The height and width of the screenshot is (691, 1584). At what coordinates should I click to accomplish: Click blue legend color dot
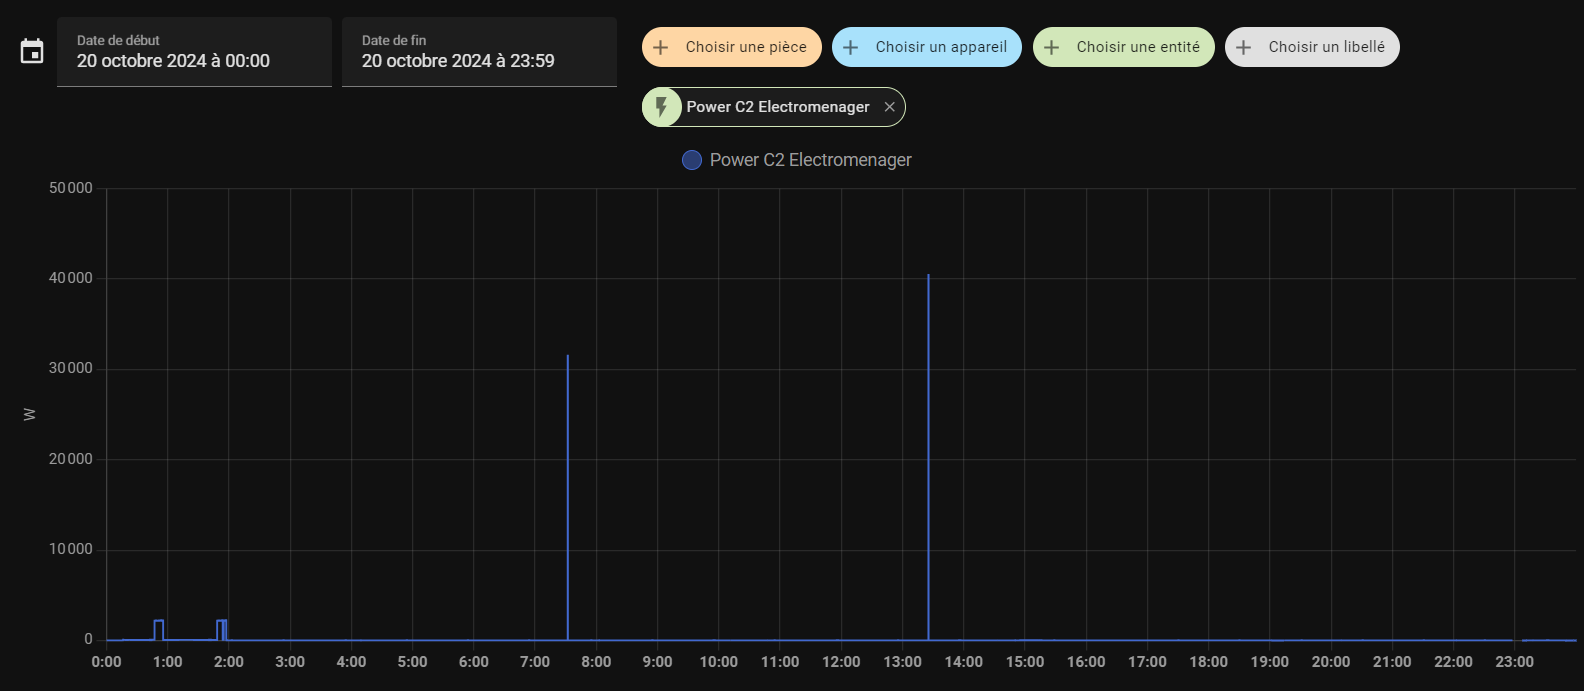click(692, 160)
